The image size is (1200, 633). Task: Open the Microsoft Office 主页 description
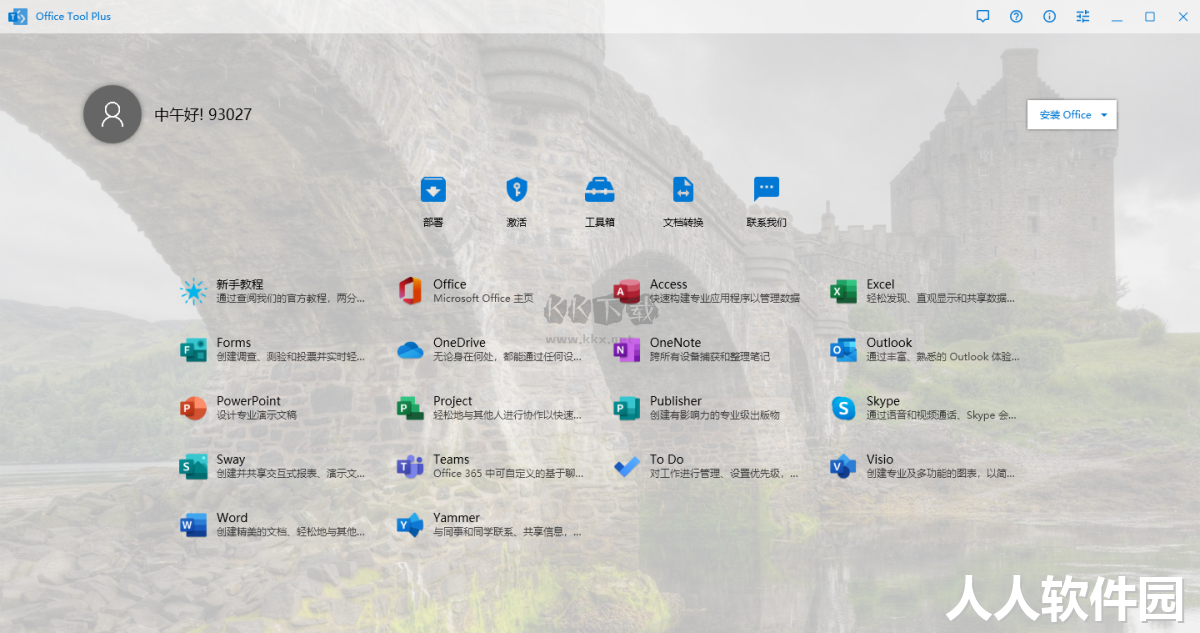coord(483,298)
